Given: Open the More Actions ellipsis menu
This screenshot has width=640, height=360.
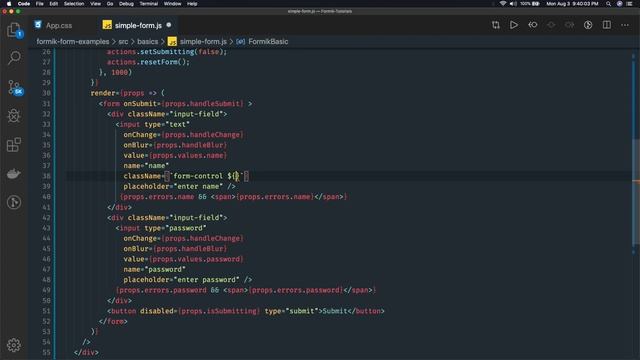Looking at the screenshot, I should (625, 25).
